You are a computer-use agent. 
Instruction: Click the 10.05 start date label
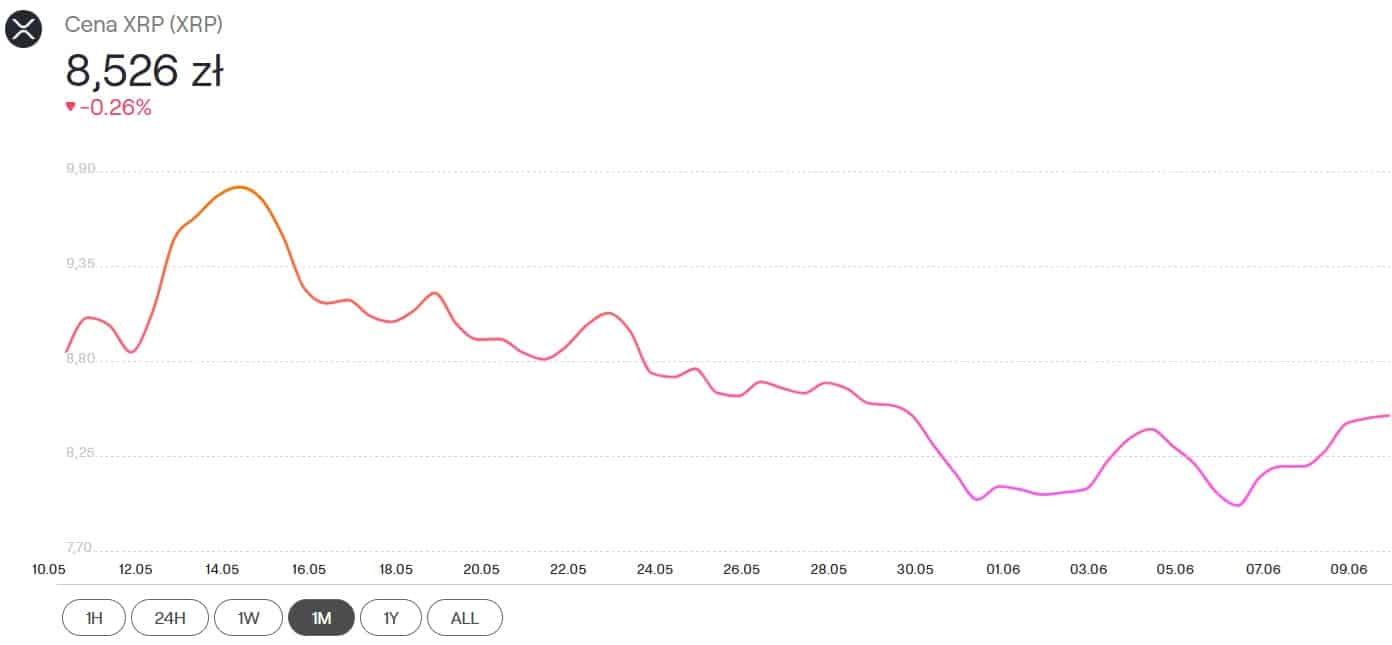48,569
